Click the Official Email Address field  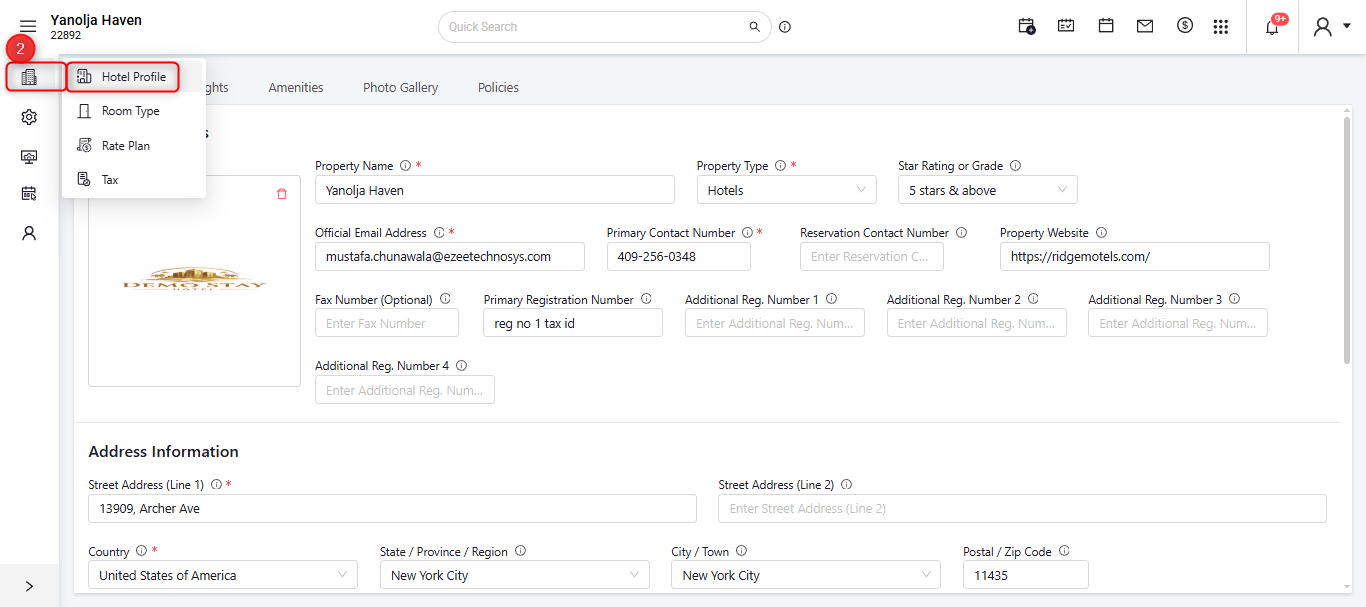pyautogui.click(x=450, y=256)
